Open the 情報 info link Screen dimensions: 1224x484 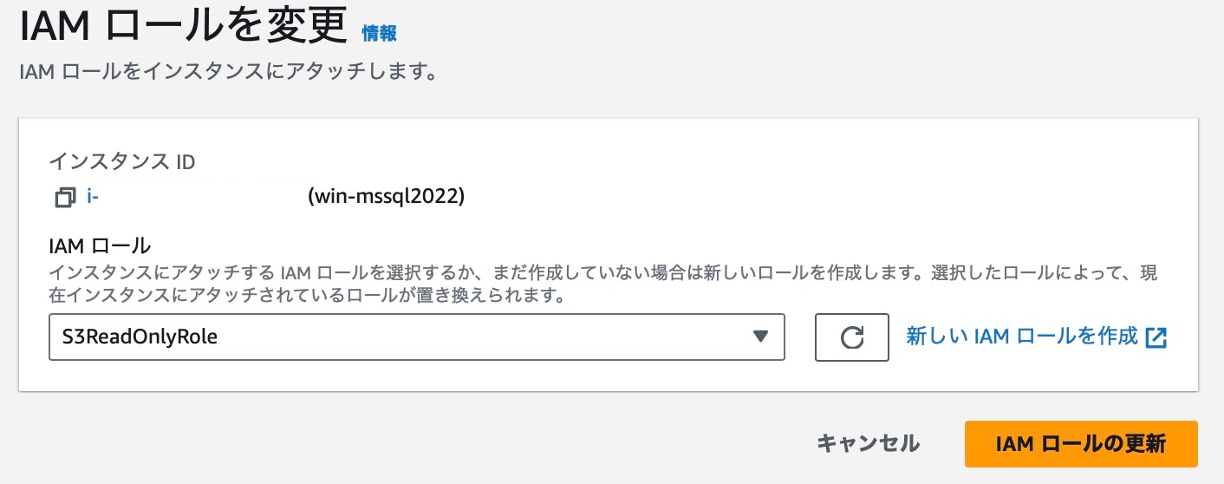point(379,33)
